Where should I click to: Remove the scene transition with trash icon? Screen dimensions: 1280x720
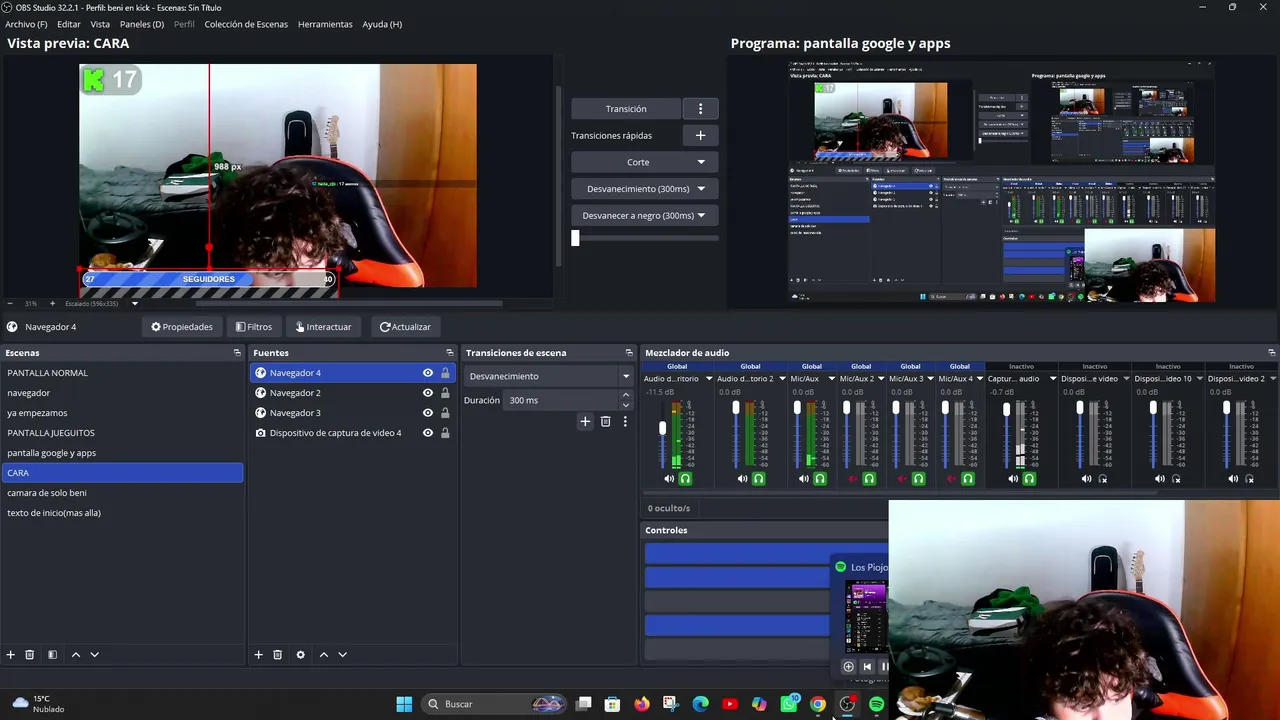coord(605,422)
